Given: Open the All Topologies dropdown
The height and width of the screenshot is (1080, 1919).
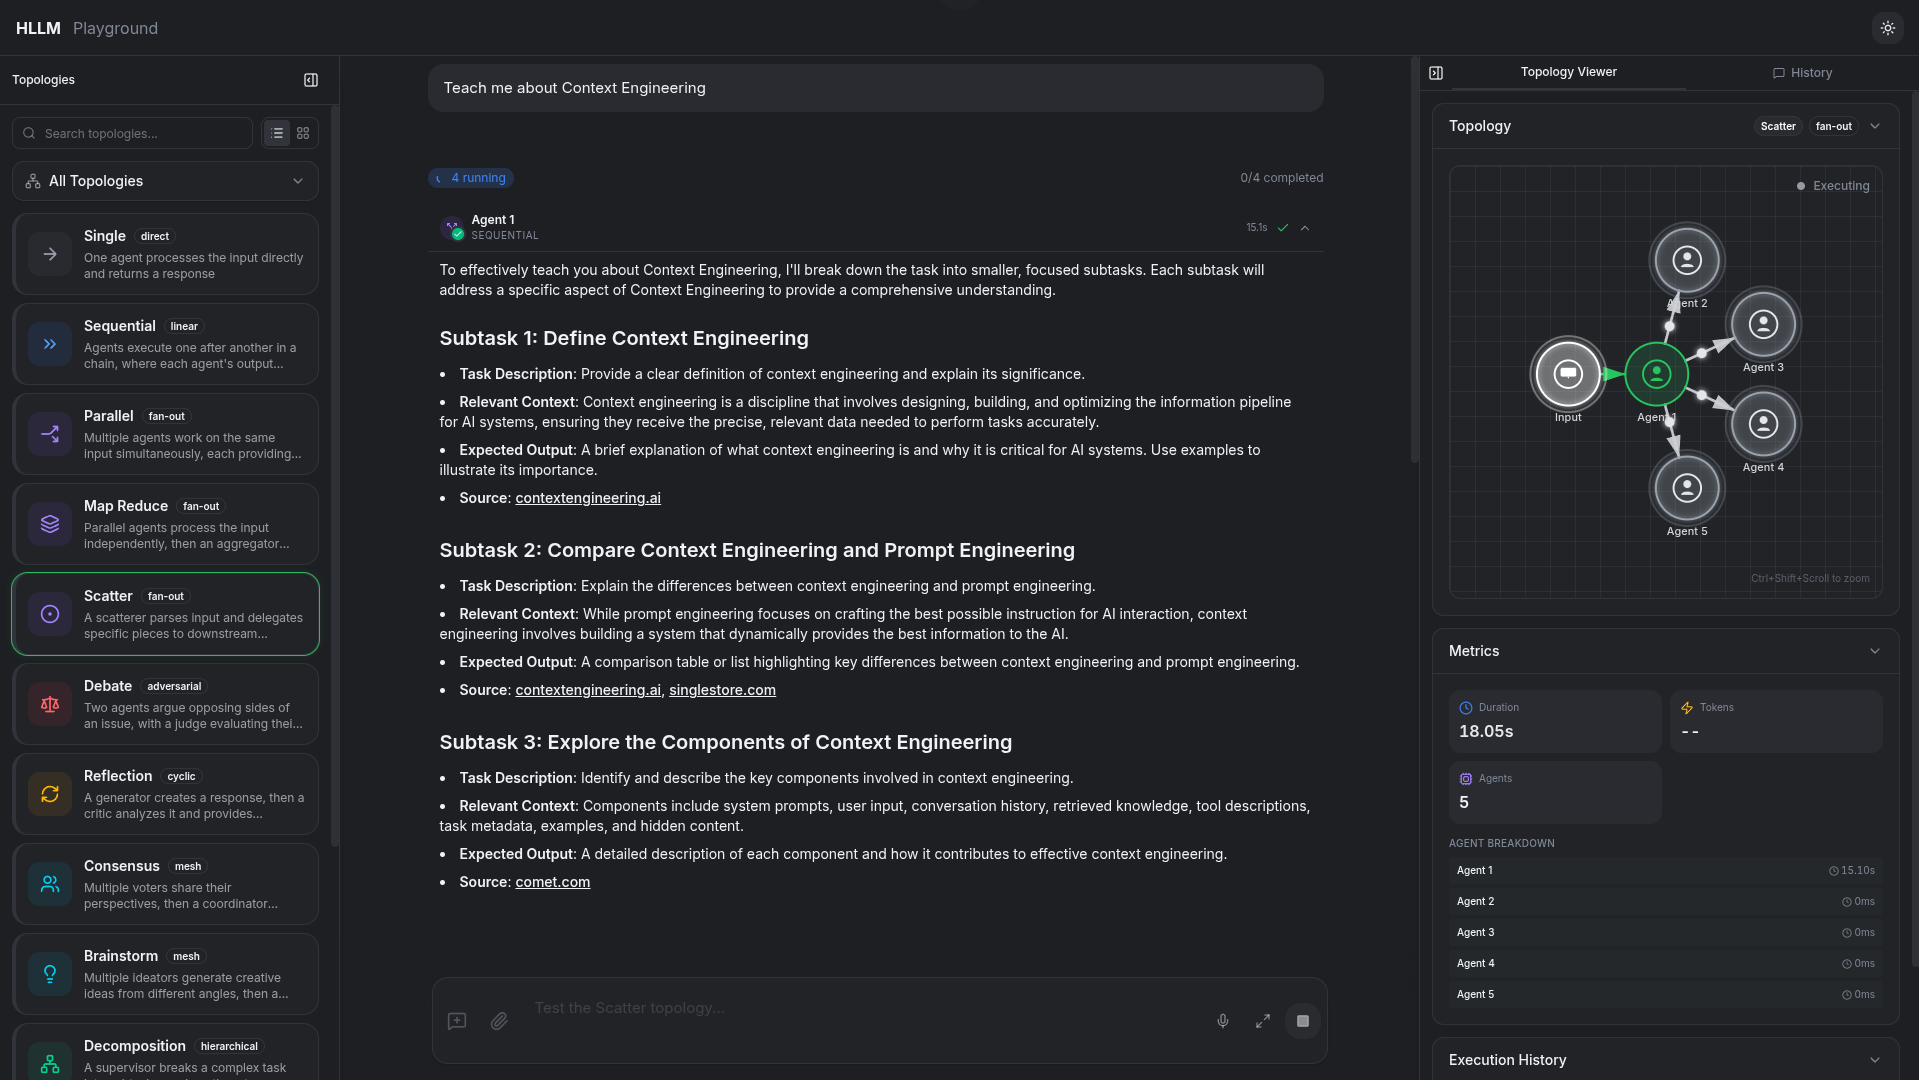Looking at the screenshot, I should click(x=166, y=181).
